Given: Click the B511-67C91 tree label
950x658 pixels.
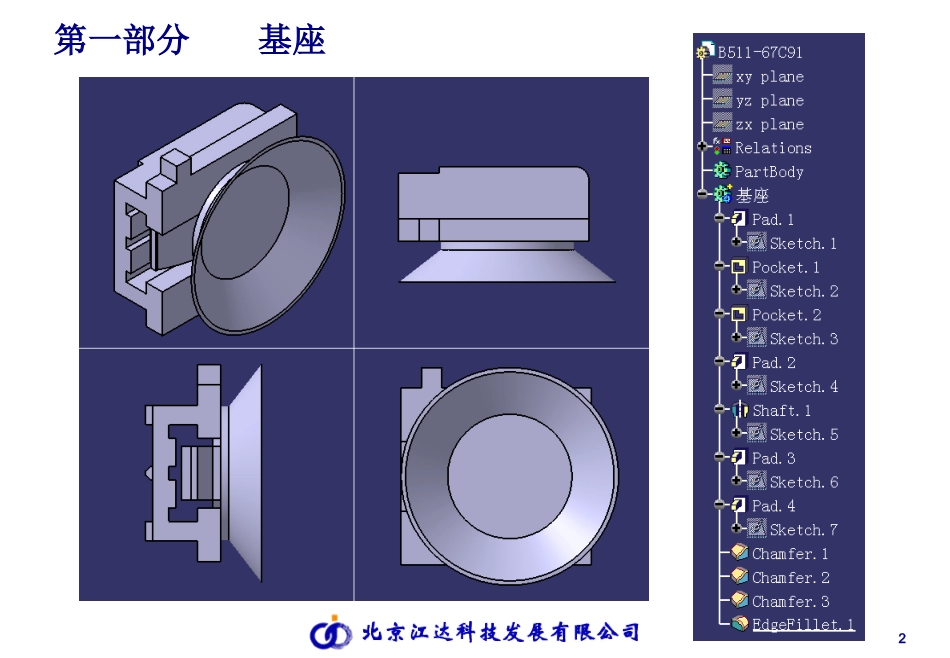Looking at the screenshot, I should click(760, 53).
